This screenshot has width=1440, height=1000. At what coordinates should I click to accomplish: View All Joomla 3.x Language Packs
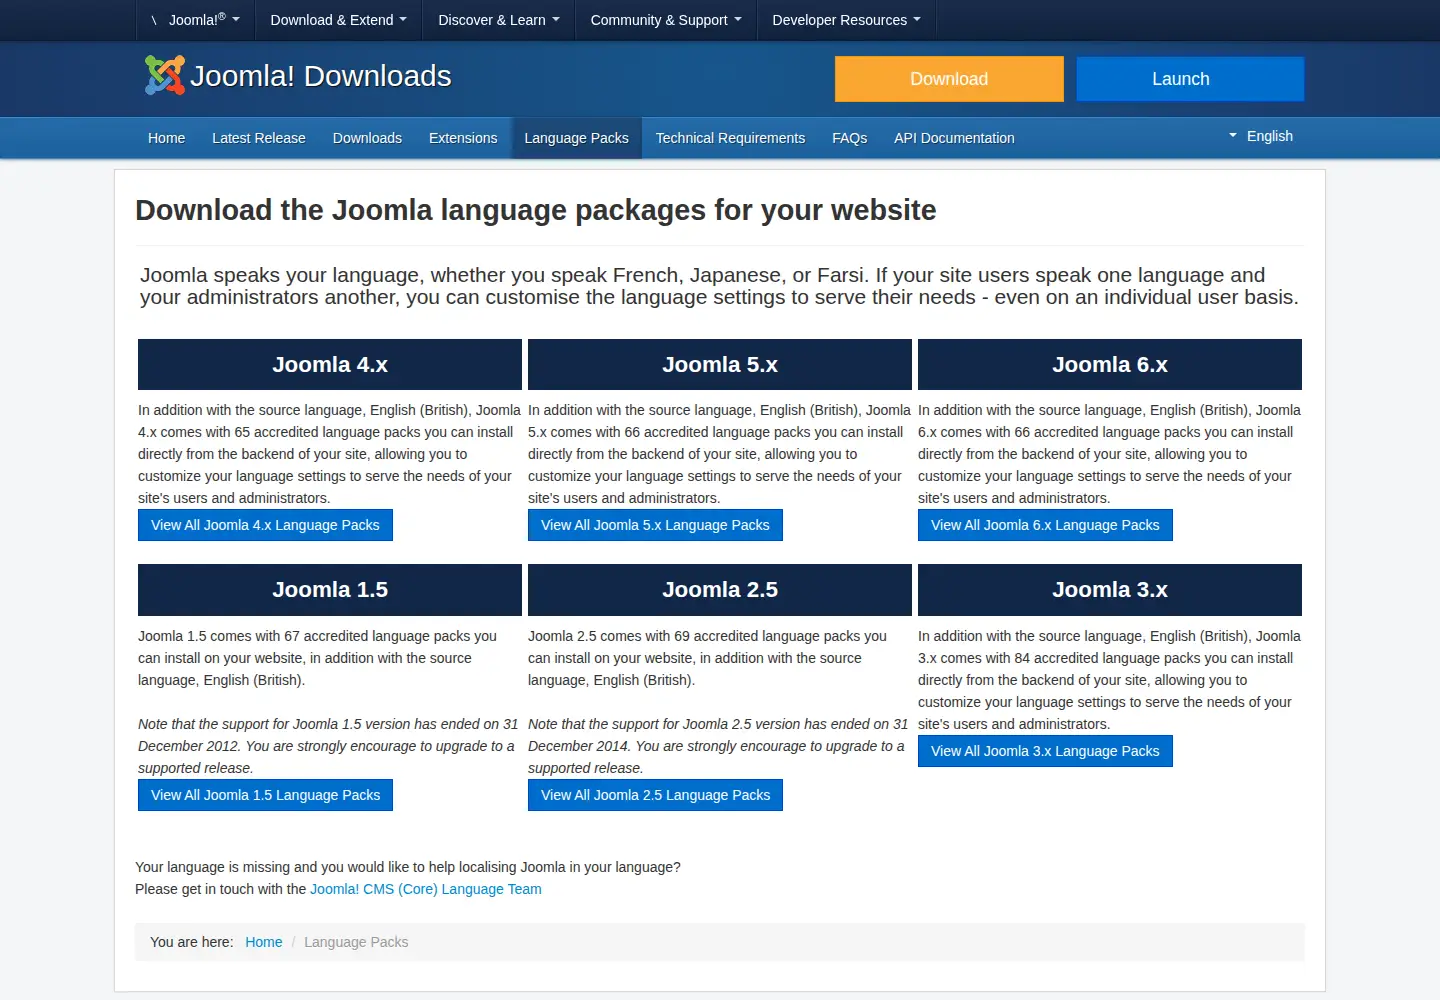tap(1045, 751)
